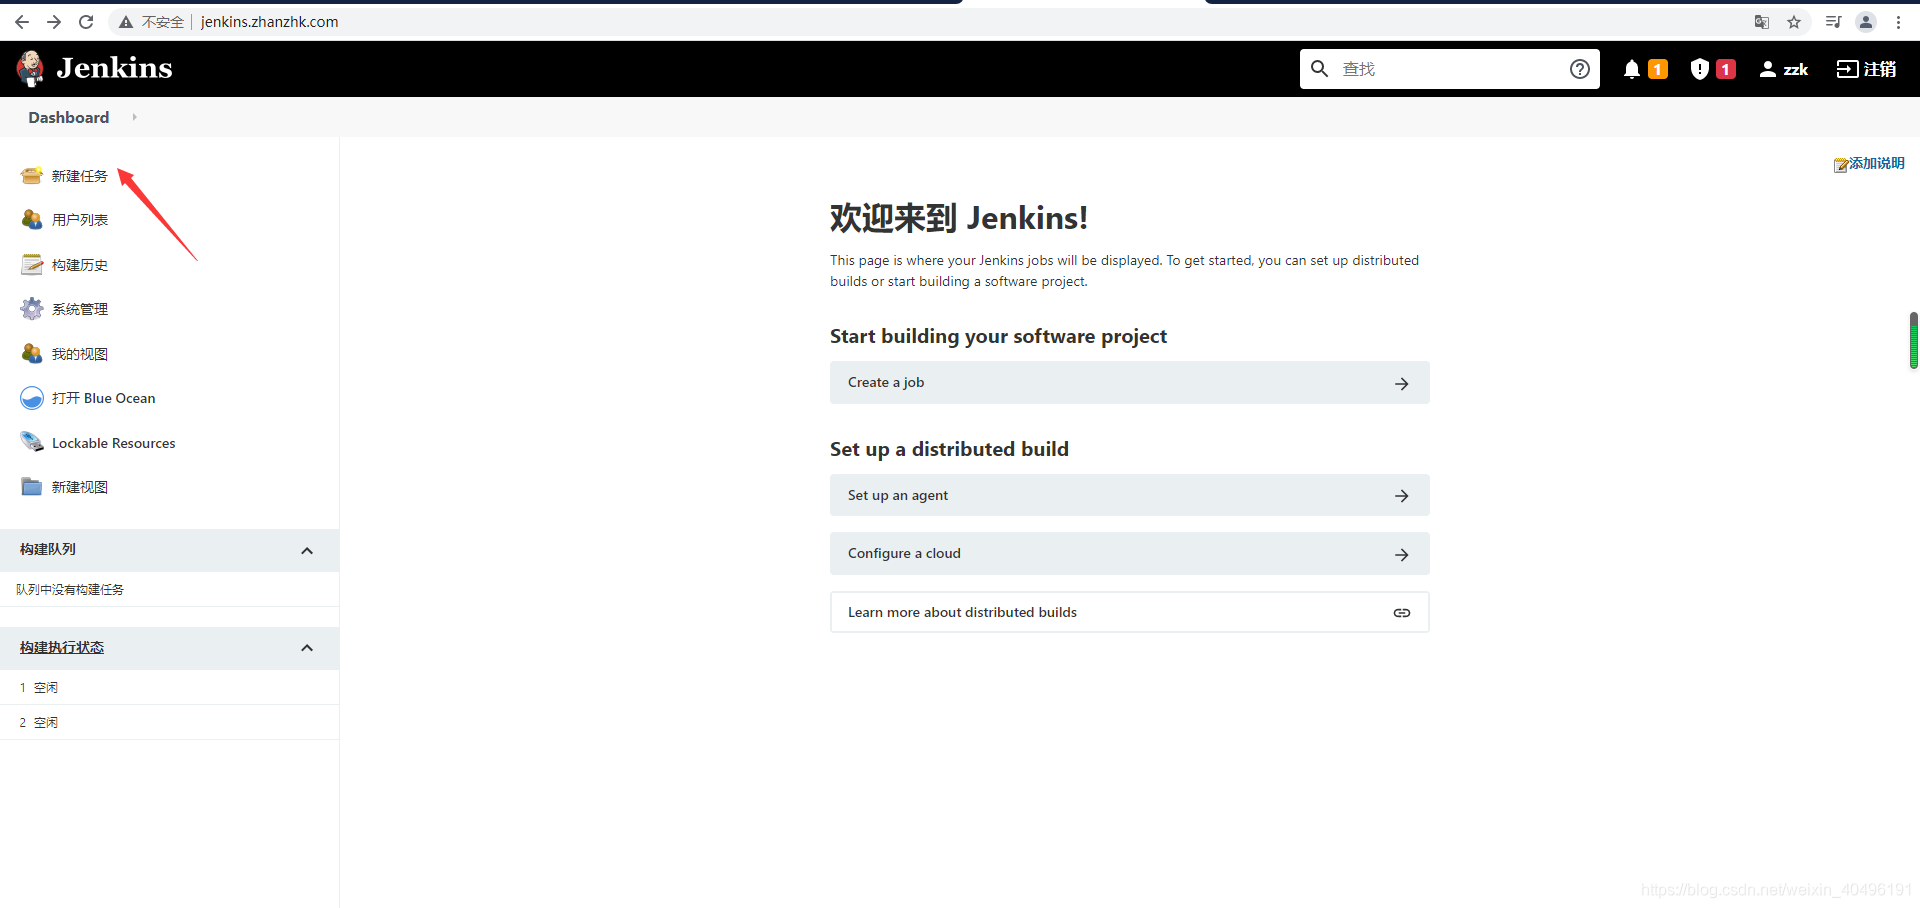
Task: Open 构建历史 in the sidebar
Action: point(79,265)
